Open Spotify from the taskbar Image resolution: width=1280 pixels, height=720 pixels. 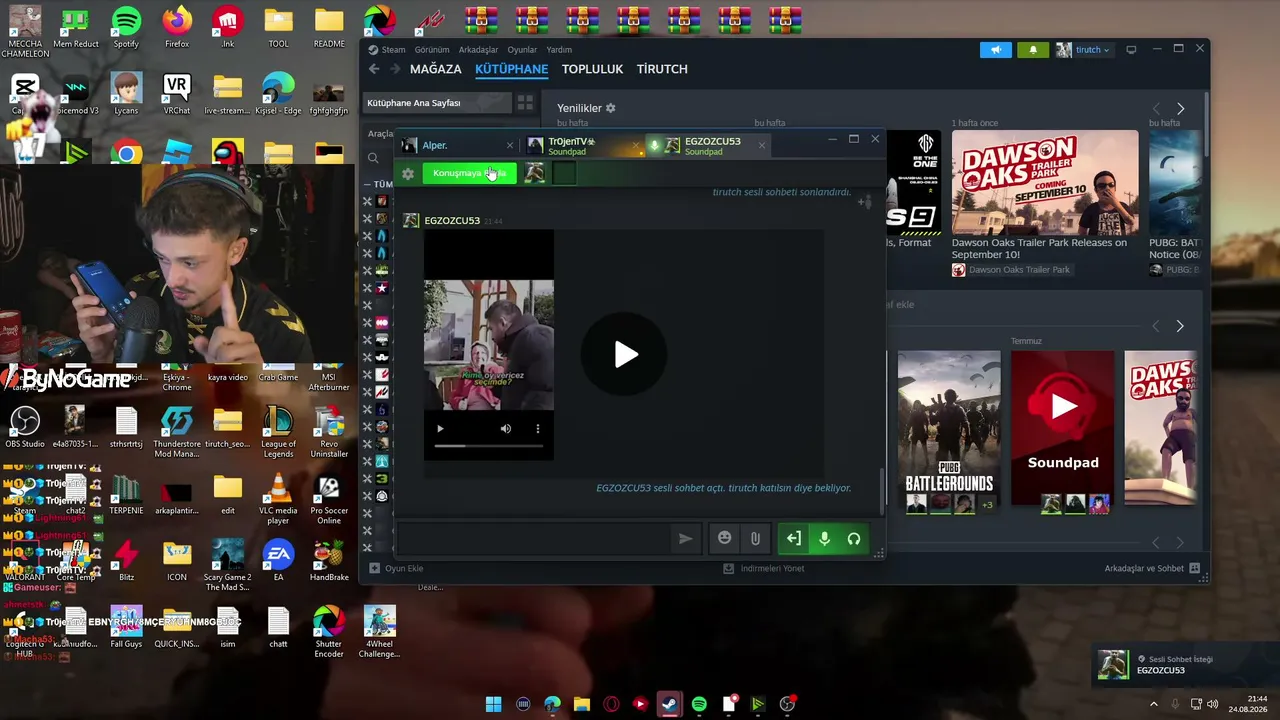point(699,704)
